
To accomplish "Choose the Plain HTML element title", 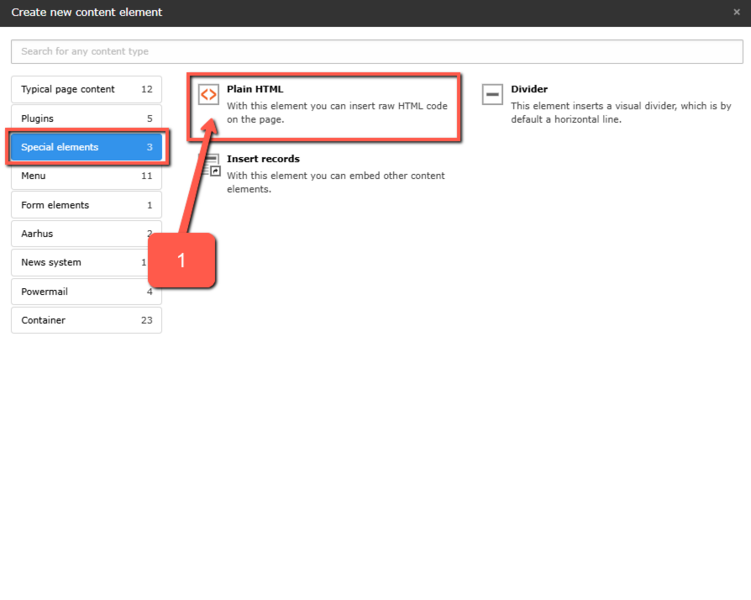I will point(255,89).
